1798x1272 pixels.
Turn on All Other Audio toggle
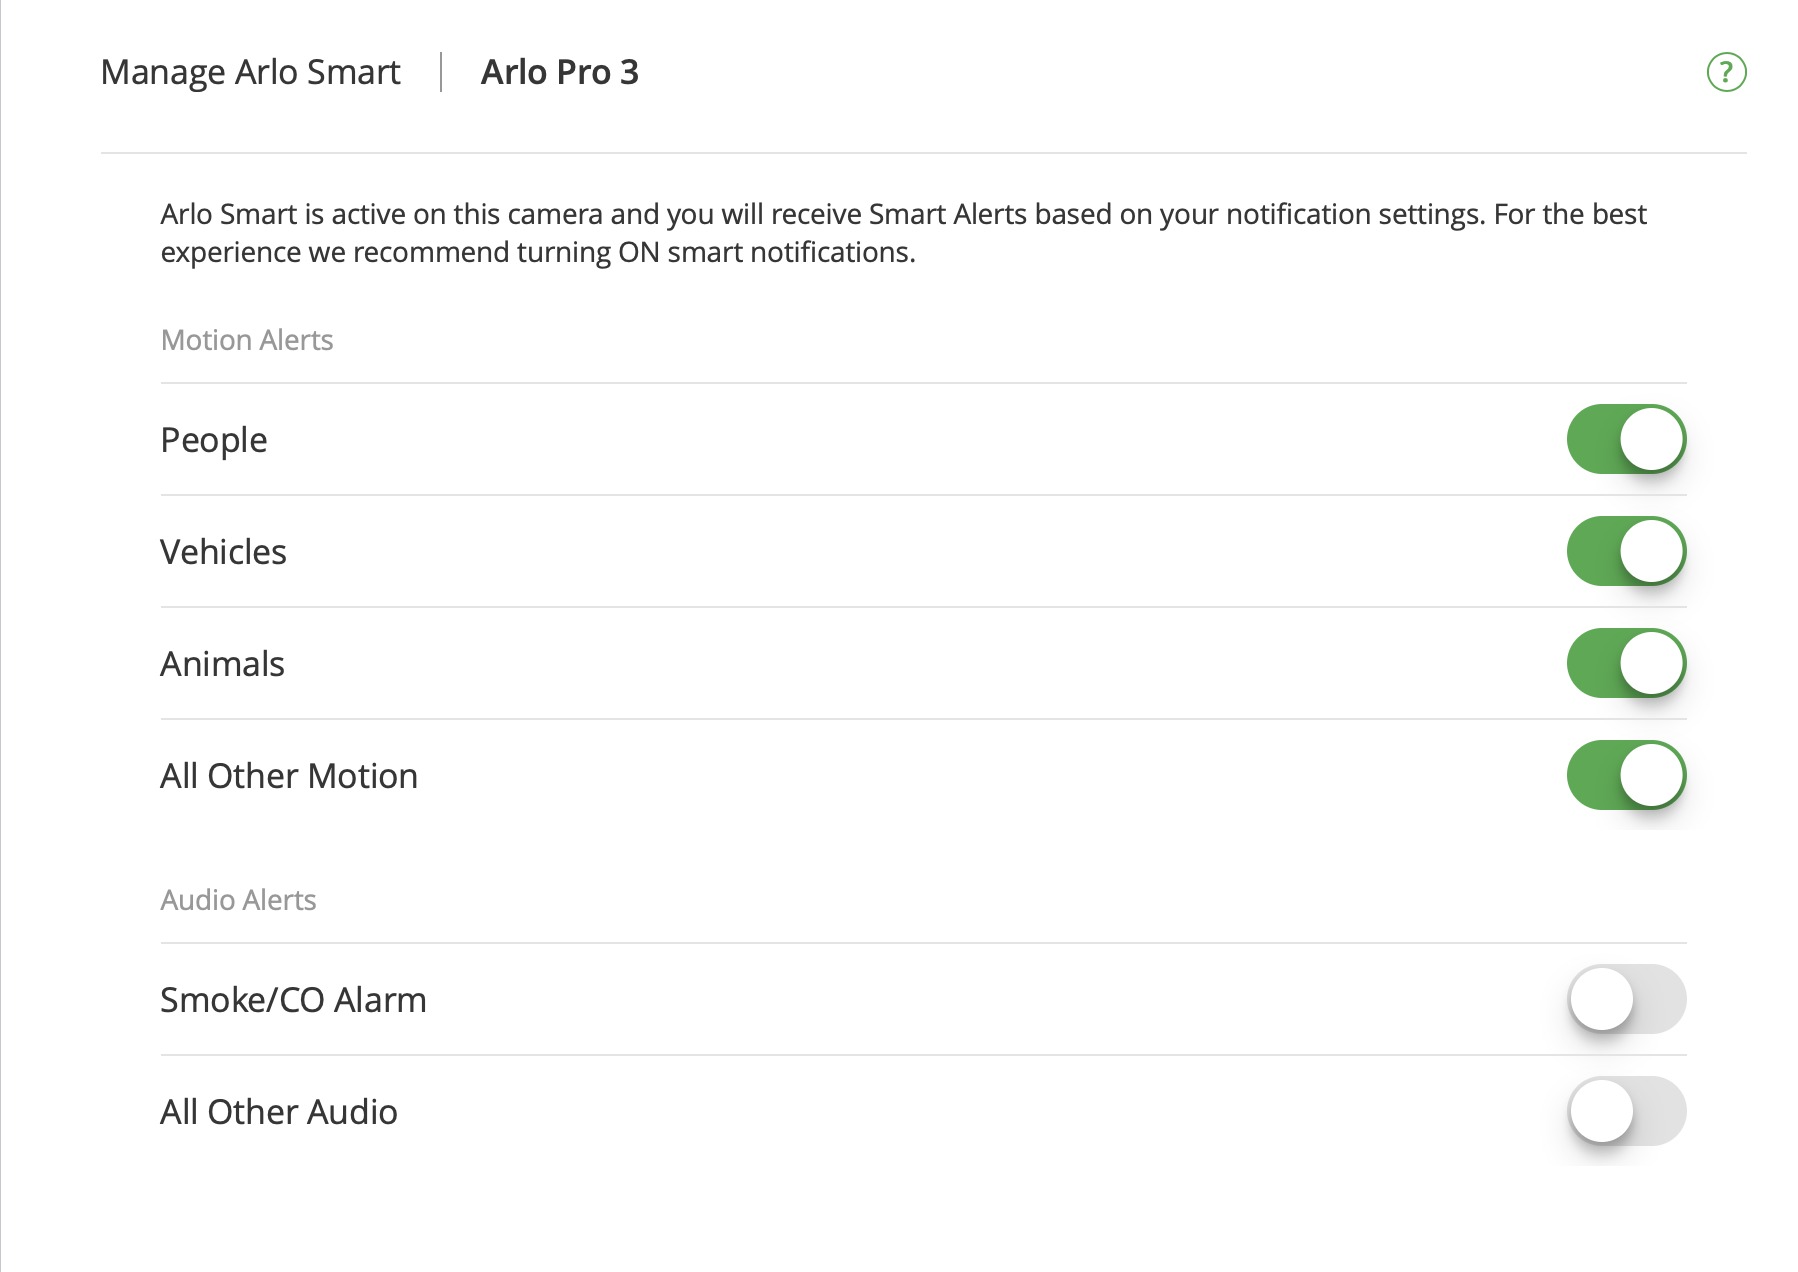click(x=1626, y=1111)
